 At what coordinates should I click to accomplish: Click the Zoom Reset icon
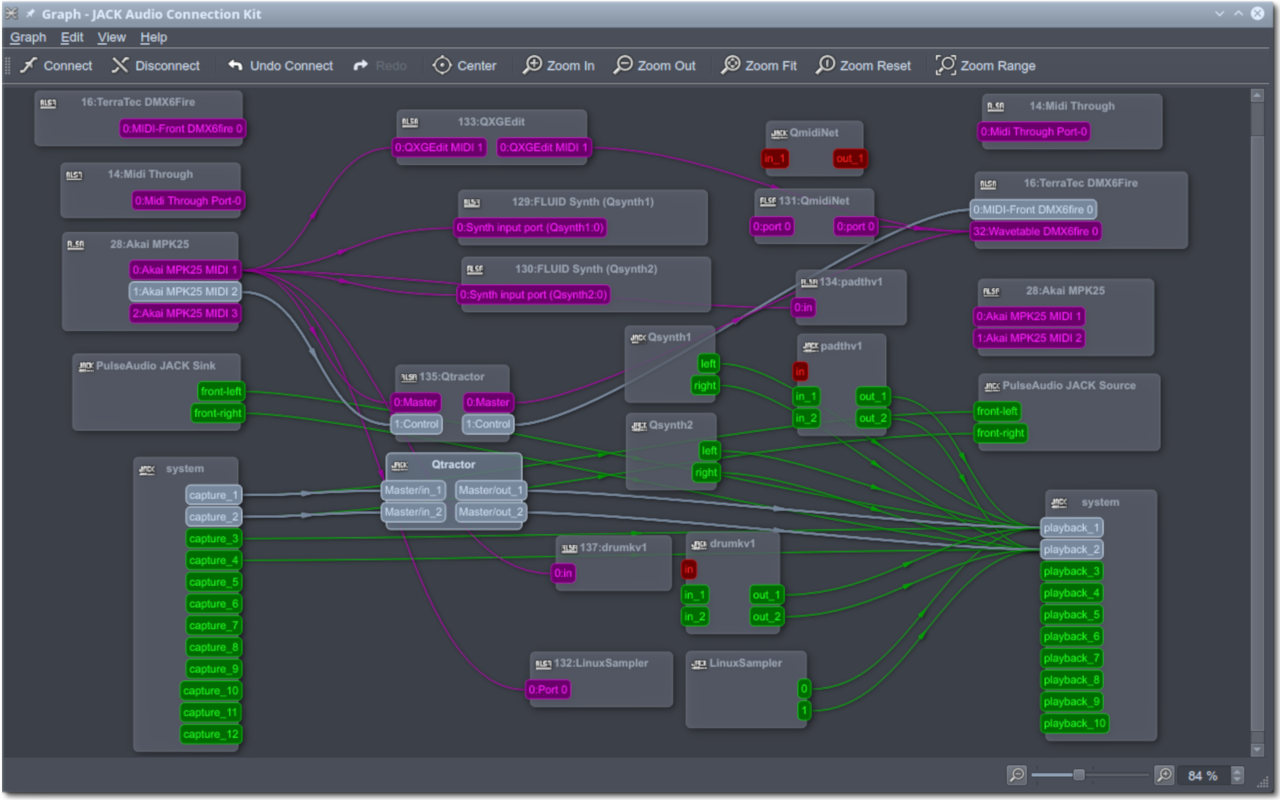pos(825,65)
